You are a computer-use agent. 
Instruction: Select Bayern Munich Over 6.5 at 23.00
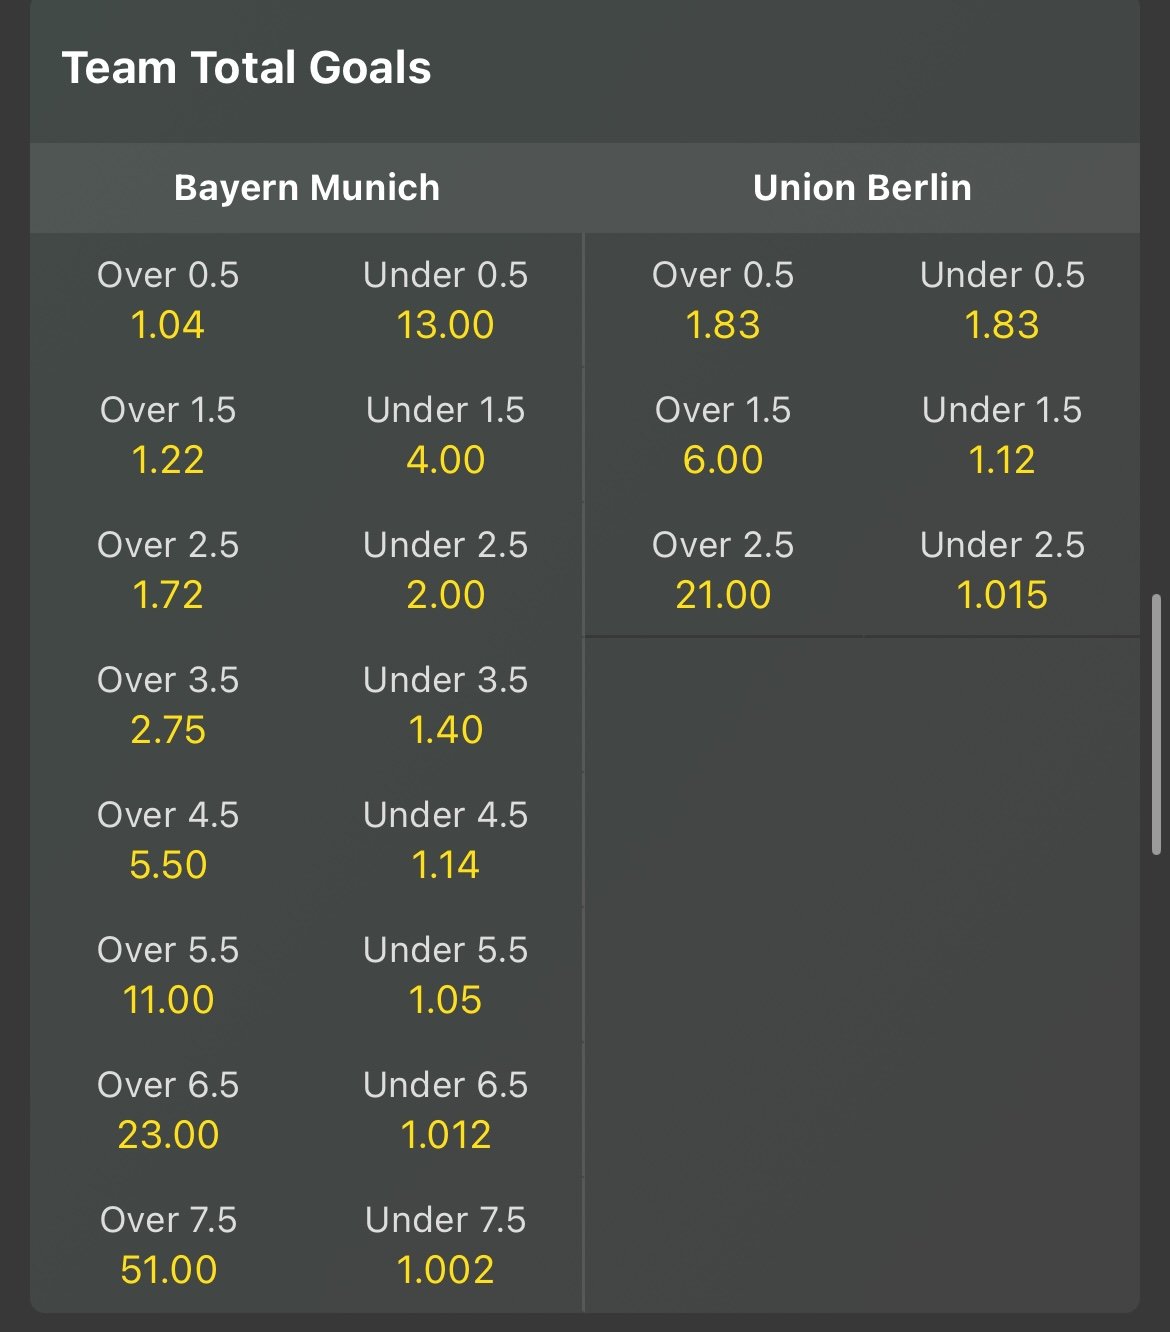pyautogui.click(x=168, y=1111)
